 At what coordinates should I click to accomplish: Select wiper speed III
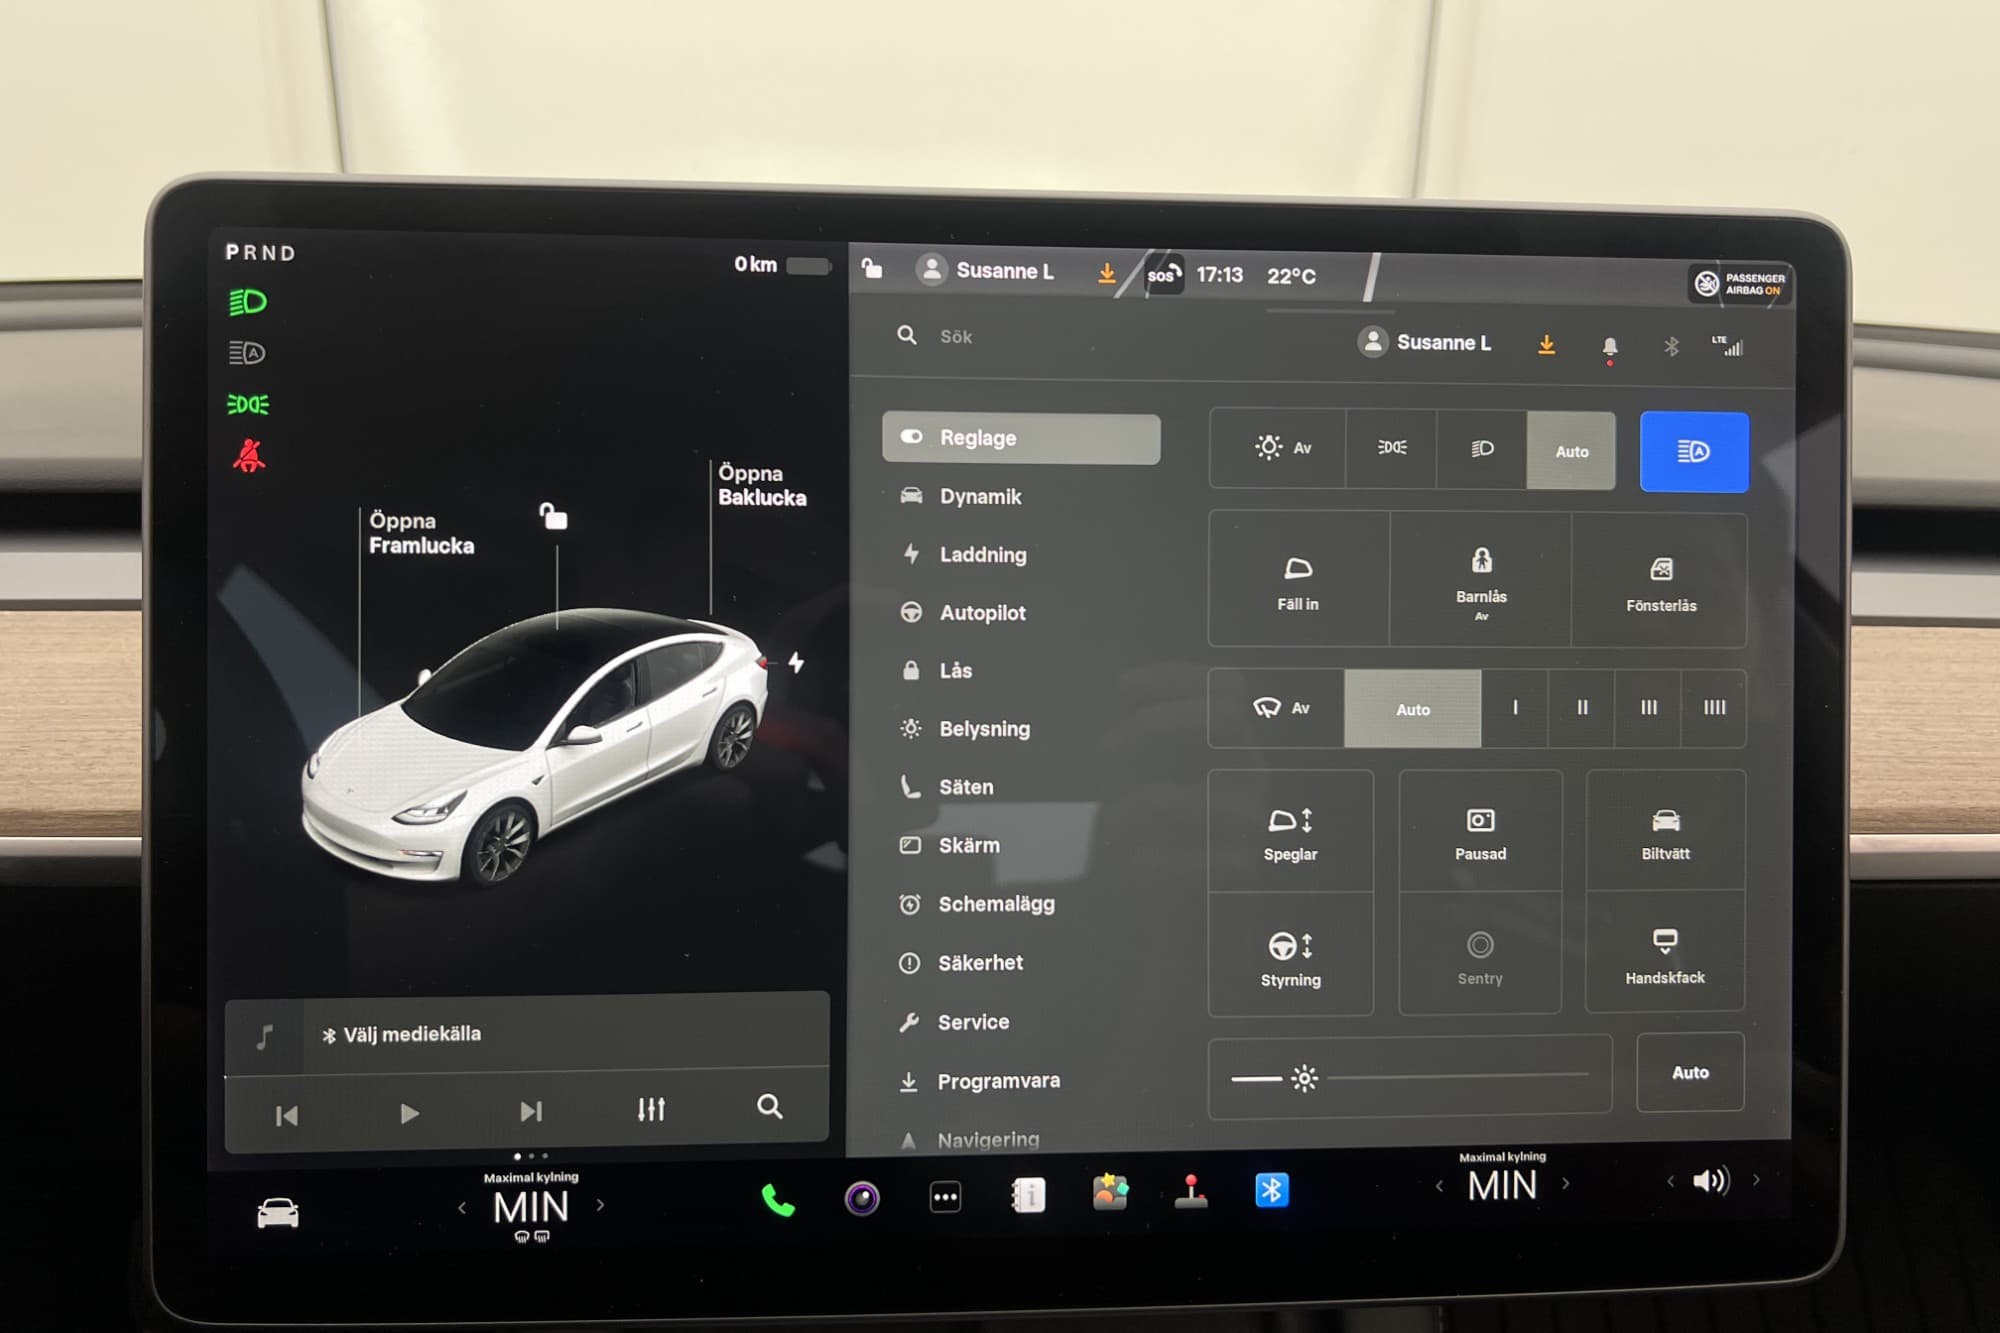click(x=1649, y=708)
